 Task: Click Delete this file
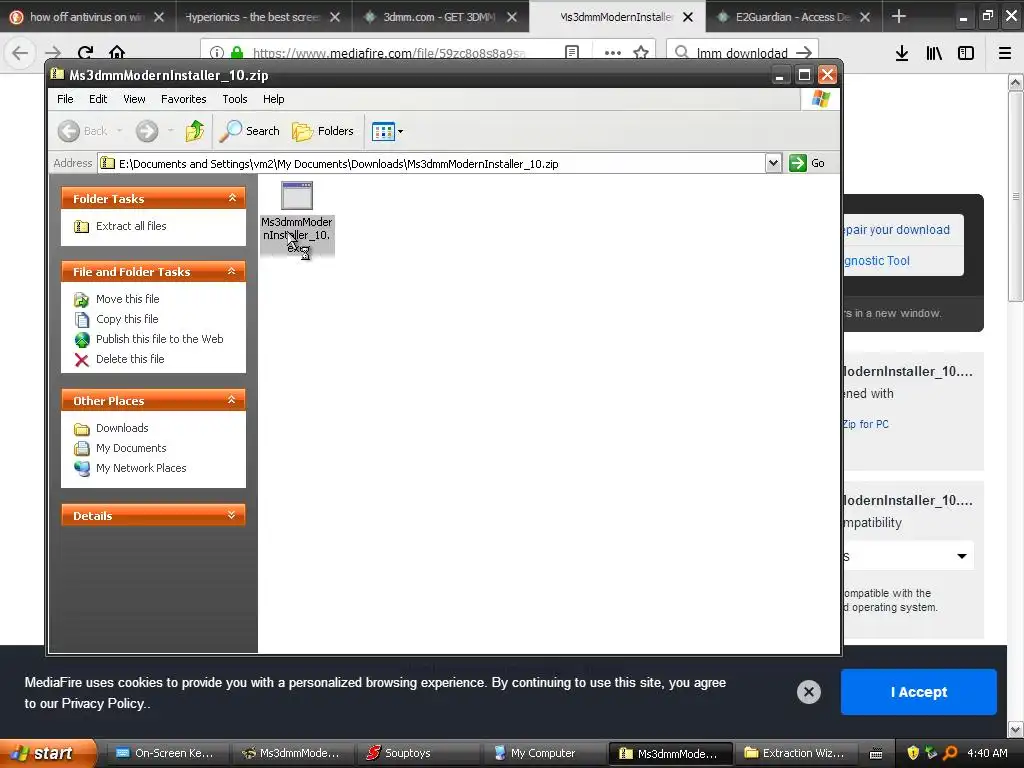[130, 359]
